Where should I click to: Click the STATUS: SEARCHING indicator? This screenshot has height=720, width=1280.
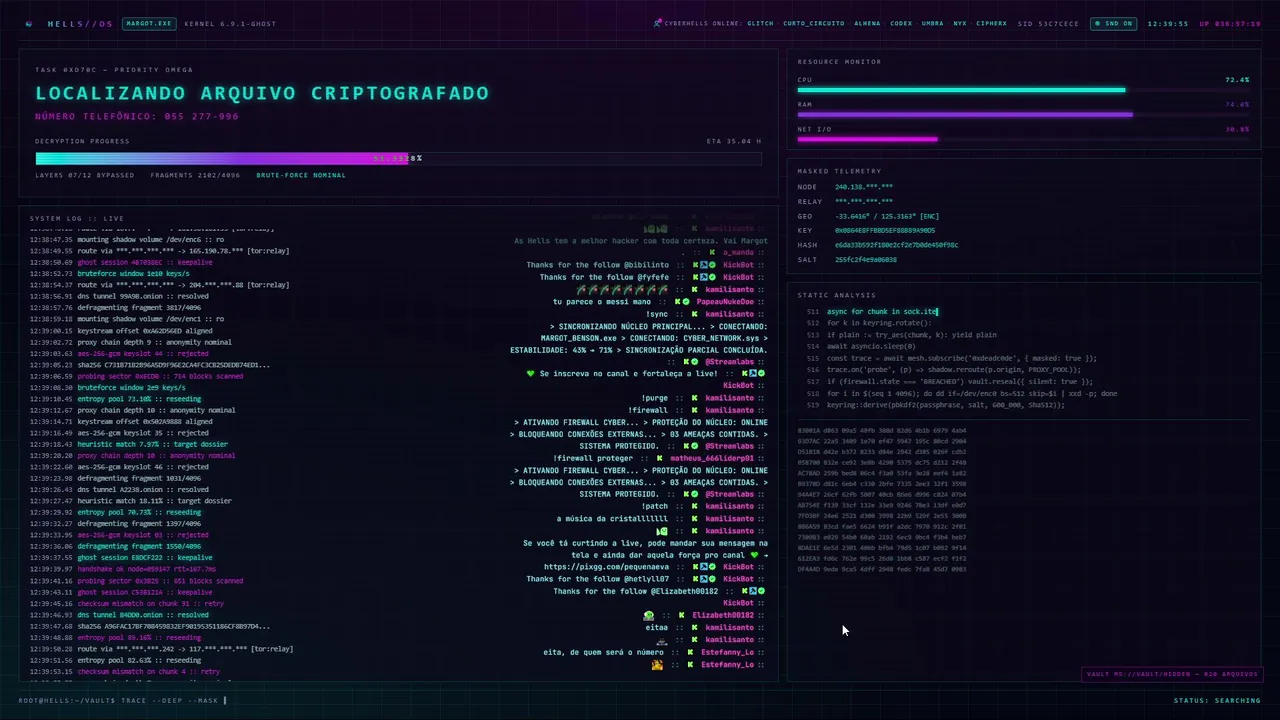(x=1217, y=700)
